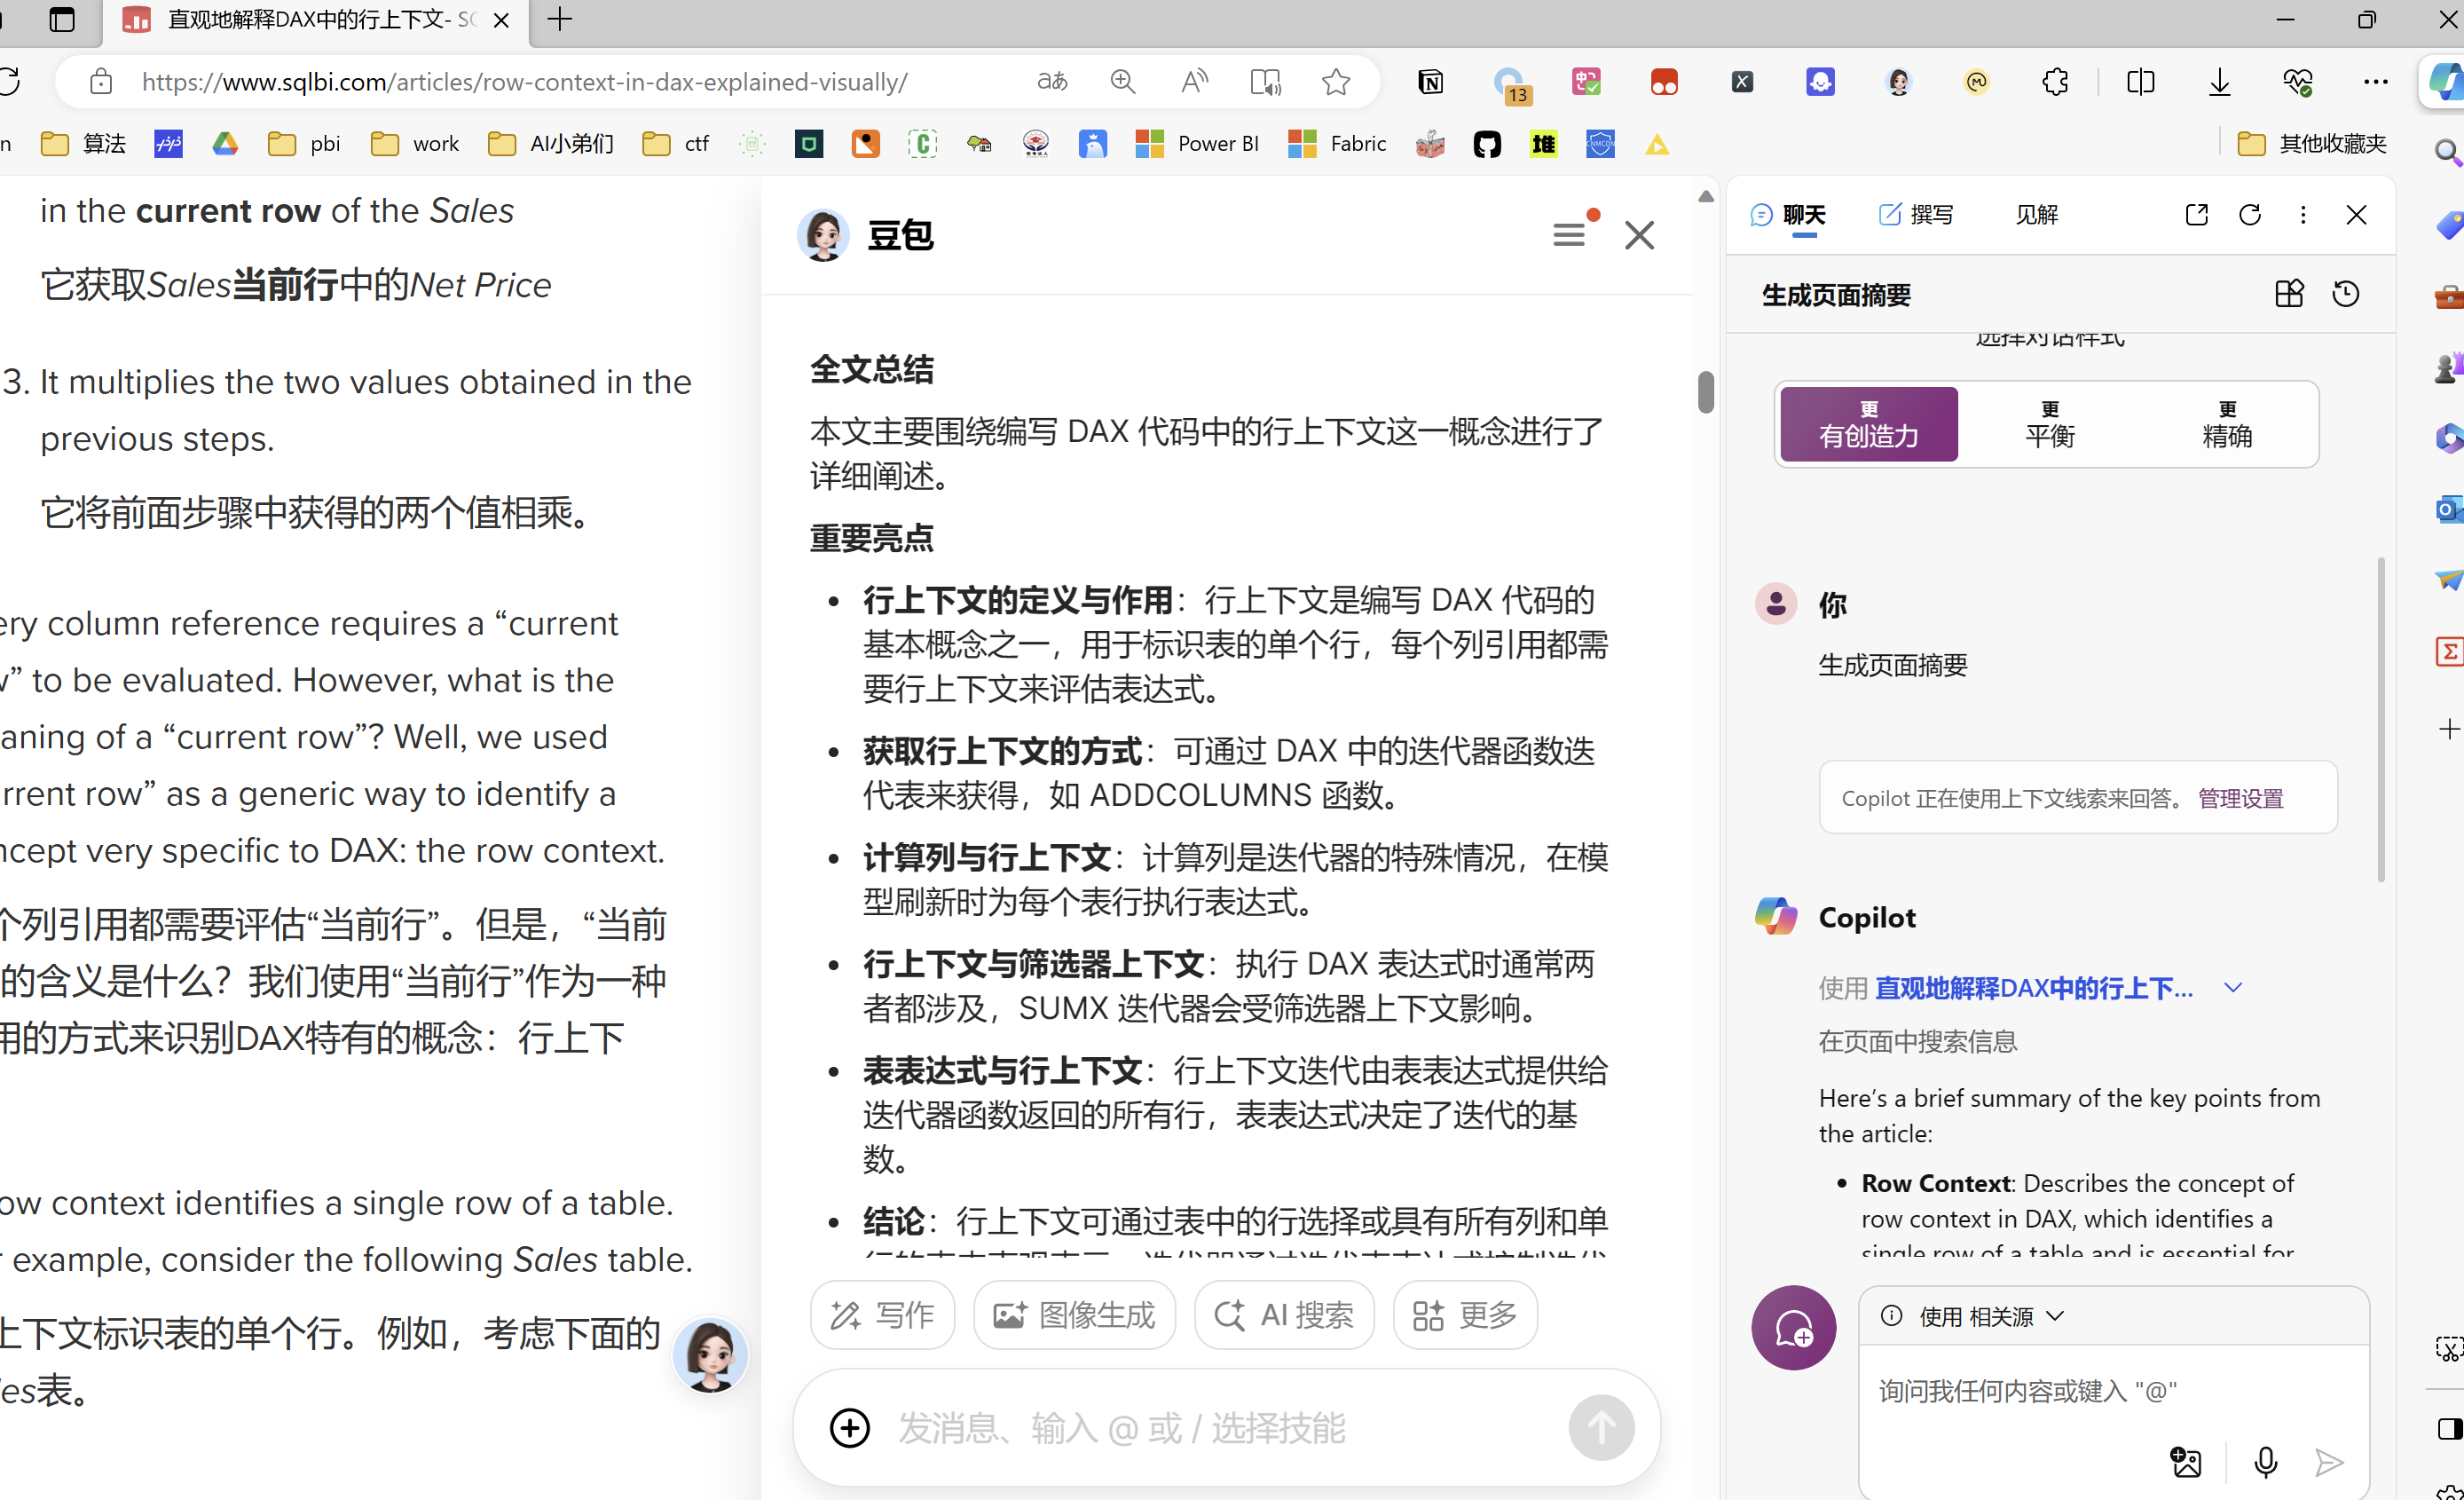Open the pbi bookmarks folder

(x=304, y=144)
